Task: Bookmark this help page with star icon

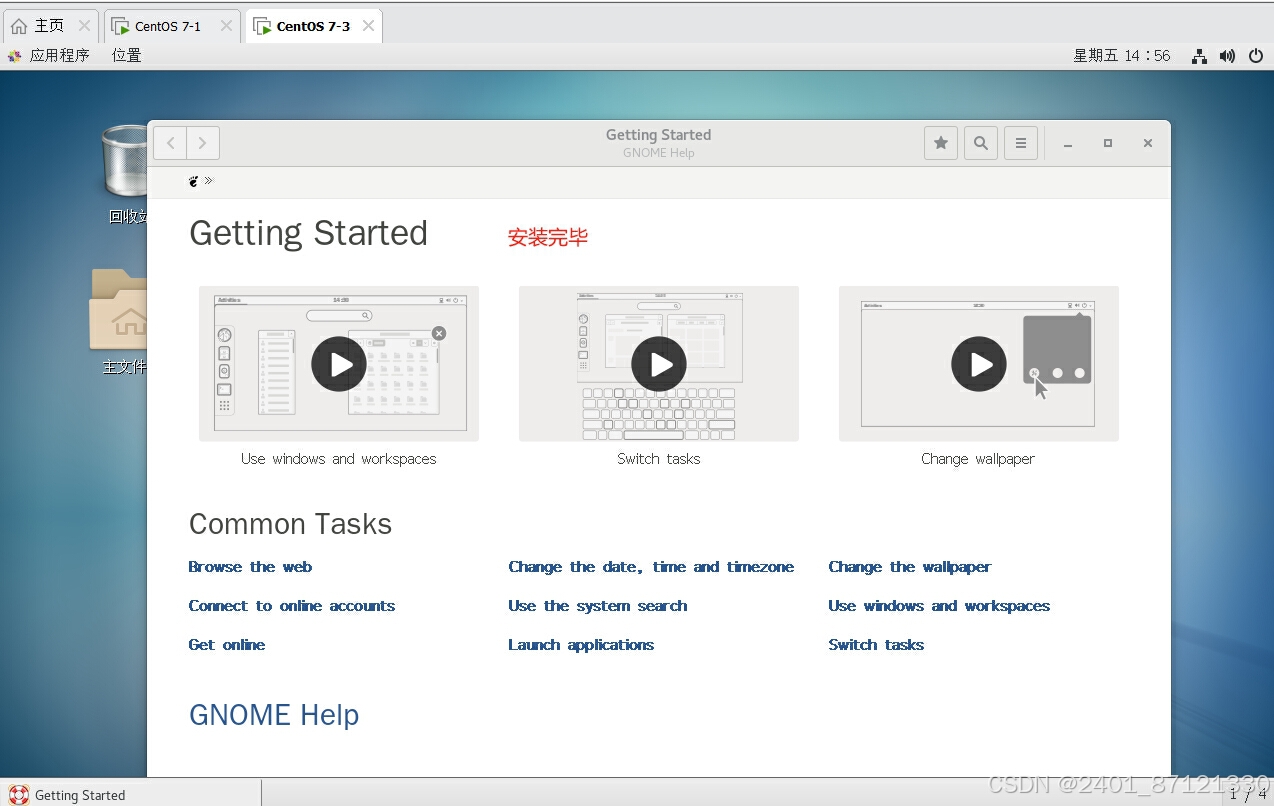Action: coord(941,143)
